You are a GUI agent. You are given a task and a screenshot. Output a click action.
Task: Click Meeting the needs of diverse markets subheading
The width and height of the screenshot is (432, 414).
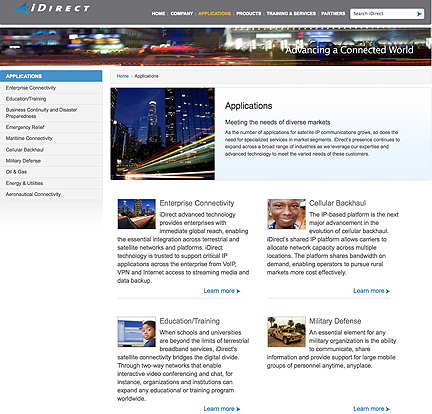click(x=277, y=122)
